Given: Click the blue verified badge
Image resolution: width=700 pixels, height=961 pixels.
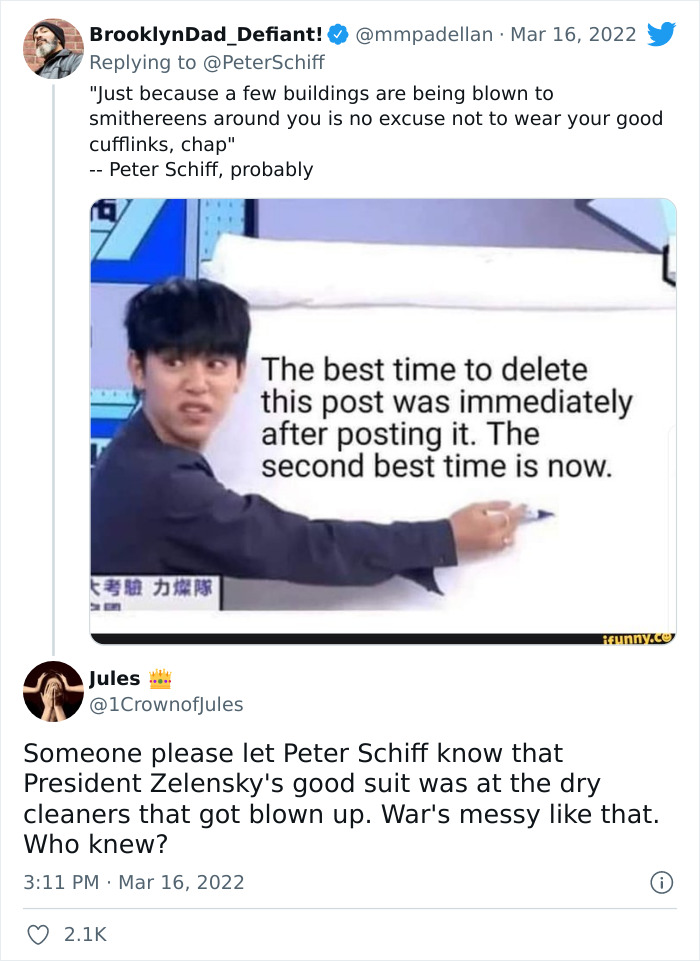Looking at the screenshot, I should pyautogui.click(x=338, y=35).
